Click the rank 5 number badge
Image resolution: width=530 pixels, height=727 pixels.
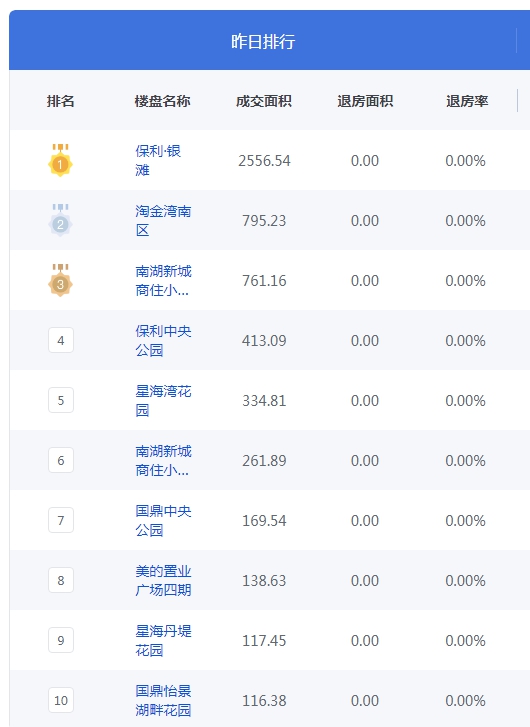click(x=61, y=400)
